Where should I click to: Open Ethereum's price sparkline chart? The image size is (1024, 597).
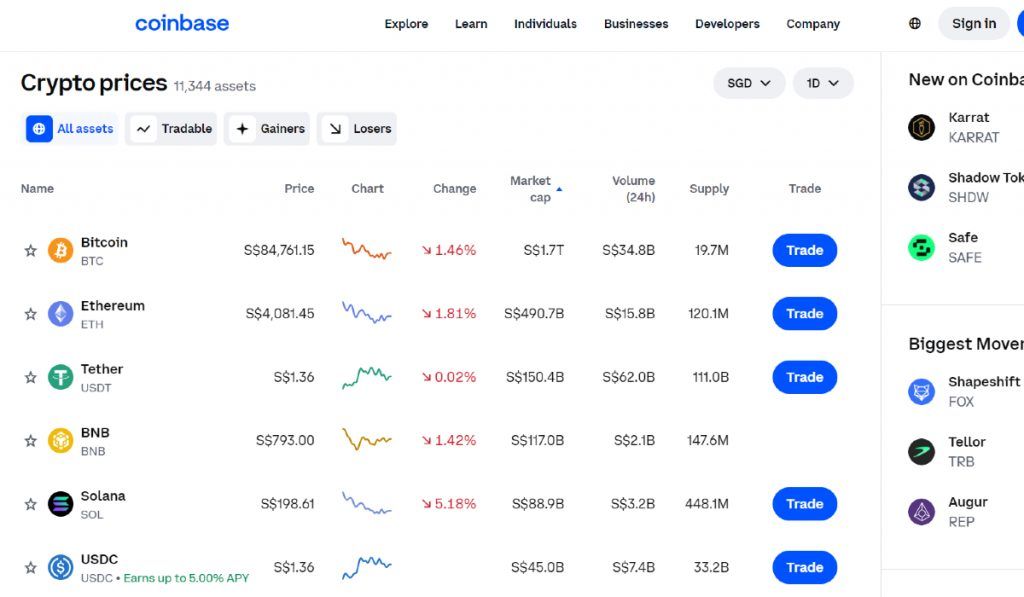coord(366,313)
